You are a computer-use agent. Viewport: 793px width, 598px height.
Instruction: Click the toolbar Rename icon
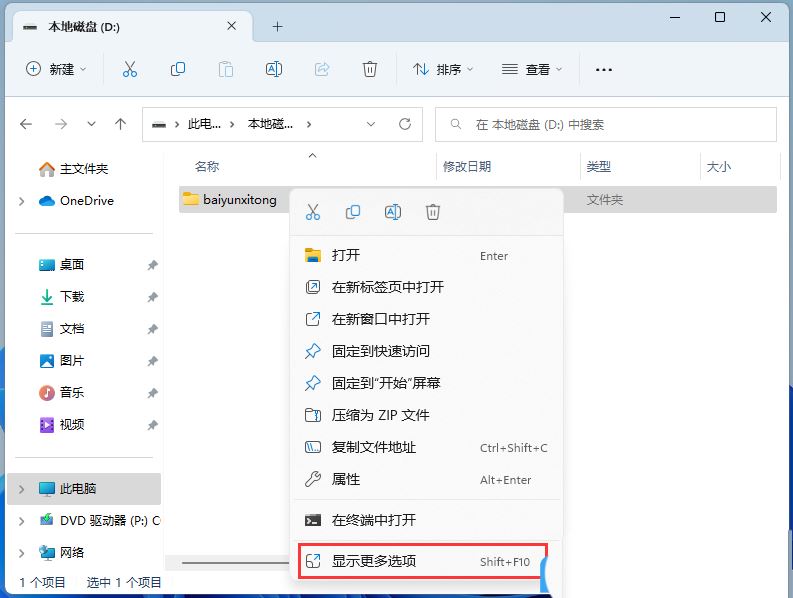(274, 69)
